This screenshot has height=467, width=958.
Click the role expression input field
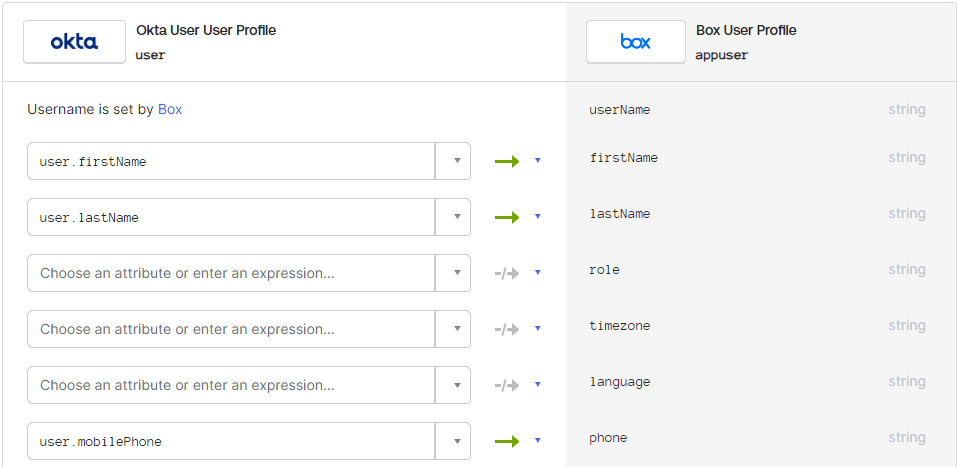(231, 273)
